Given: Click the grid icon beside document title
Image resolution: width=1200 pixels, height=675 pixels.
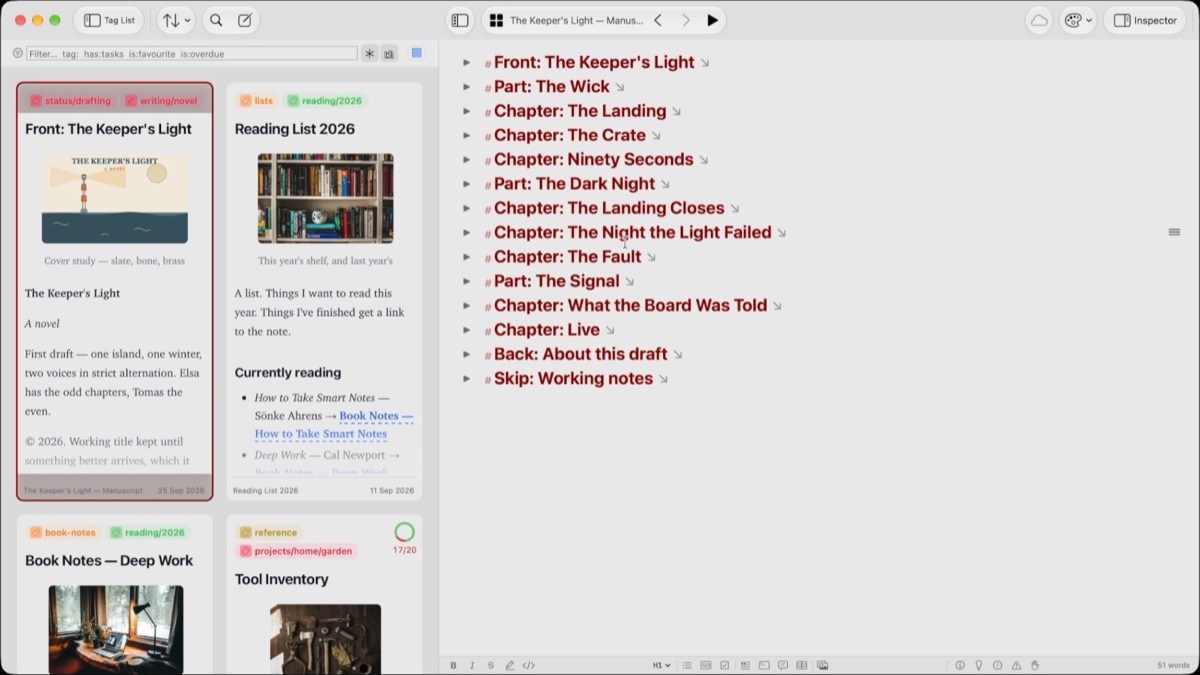Looking at the screenshot, I should 496,20.
